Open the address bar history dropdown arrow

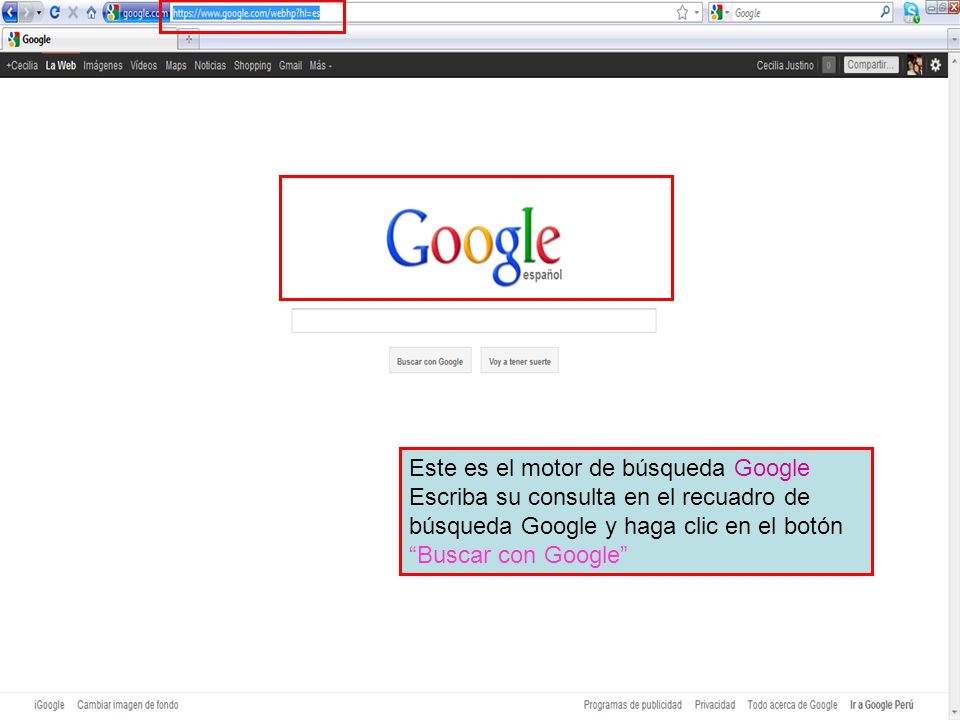(697, 13)
